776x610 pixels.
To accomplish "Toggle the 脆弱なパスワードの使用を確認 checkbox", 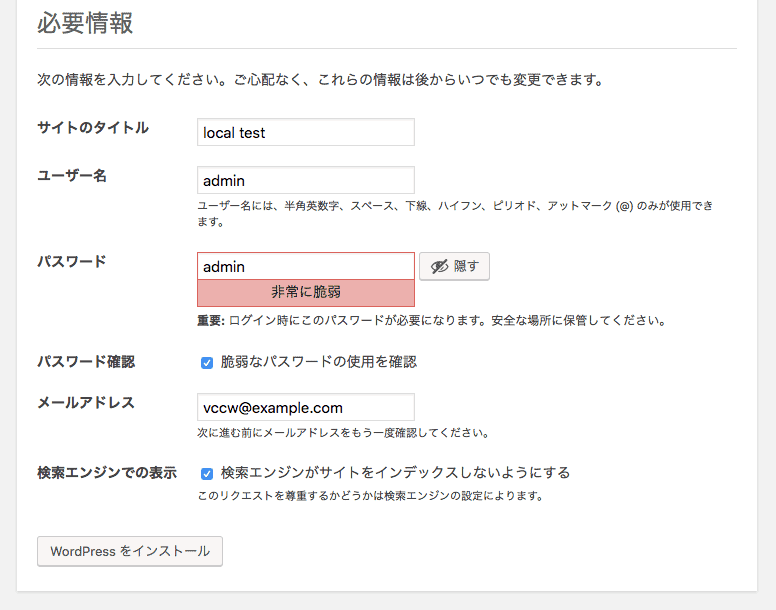I will [x=207, y=363].
